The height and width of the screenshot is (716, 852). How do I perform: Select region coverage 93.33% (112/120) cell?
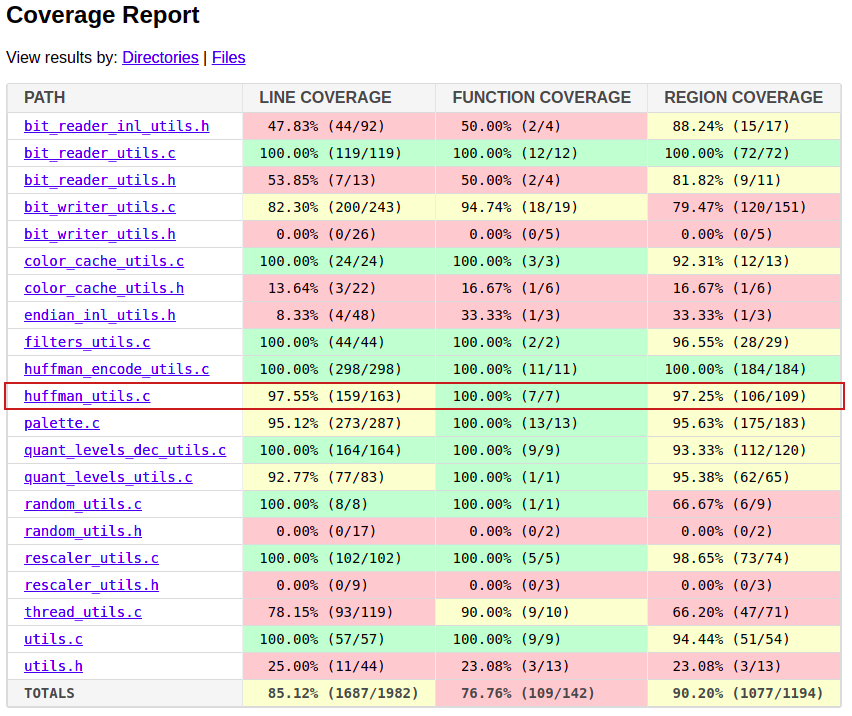(x=744, y=450)
